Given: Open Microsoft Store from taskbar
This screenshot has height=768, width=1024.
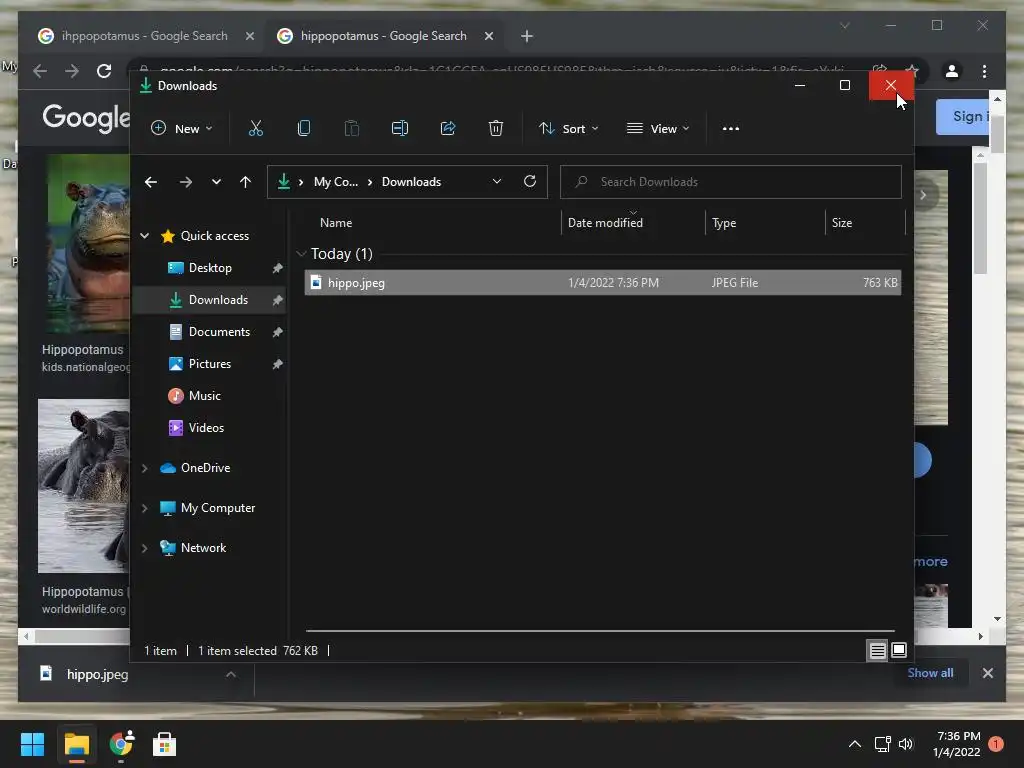Looking at the screenshot, I should tap(165, 744).
